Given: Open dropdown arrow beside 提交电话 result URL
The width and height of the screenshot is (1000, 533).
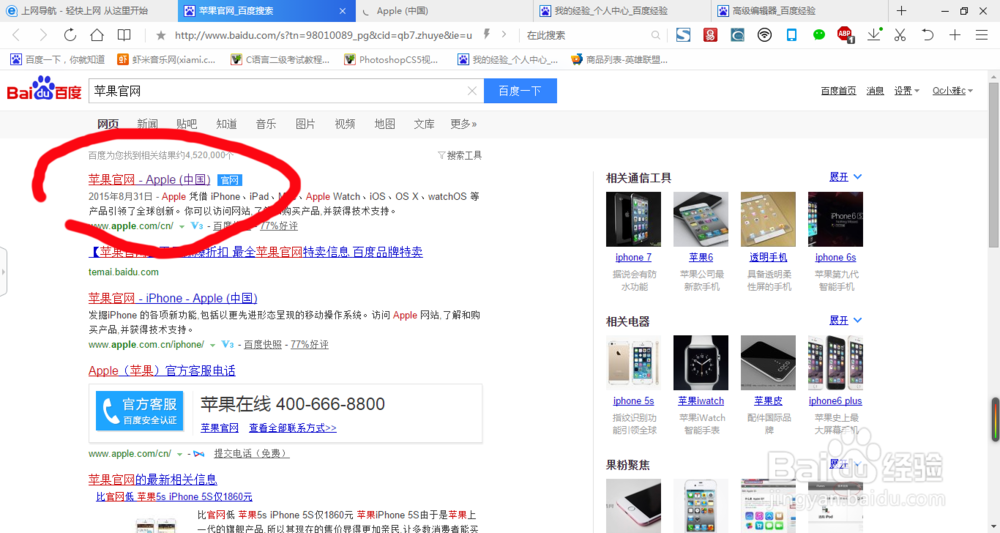Looking at the screenshot, I should pos(180,454).
